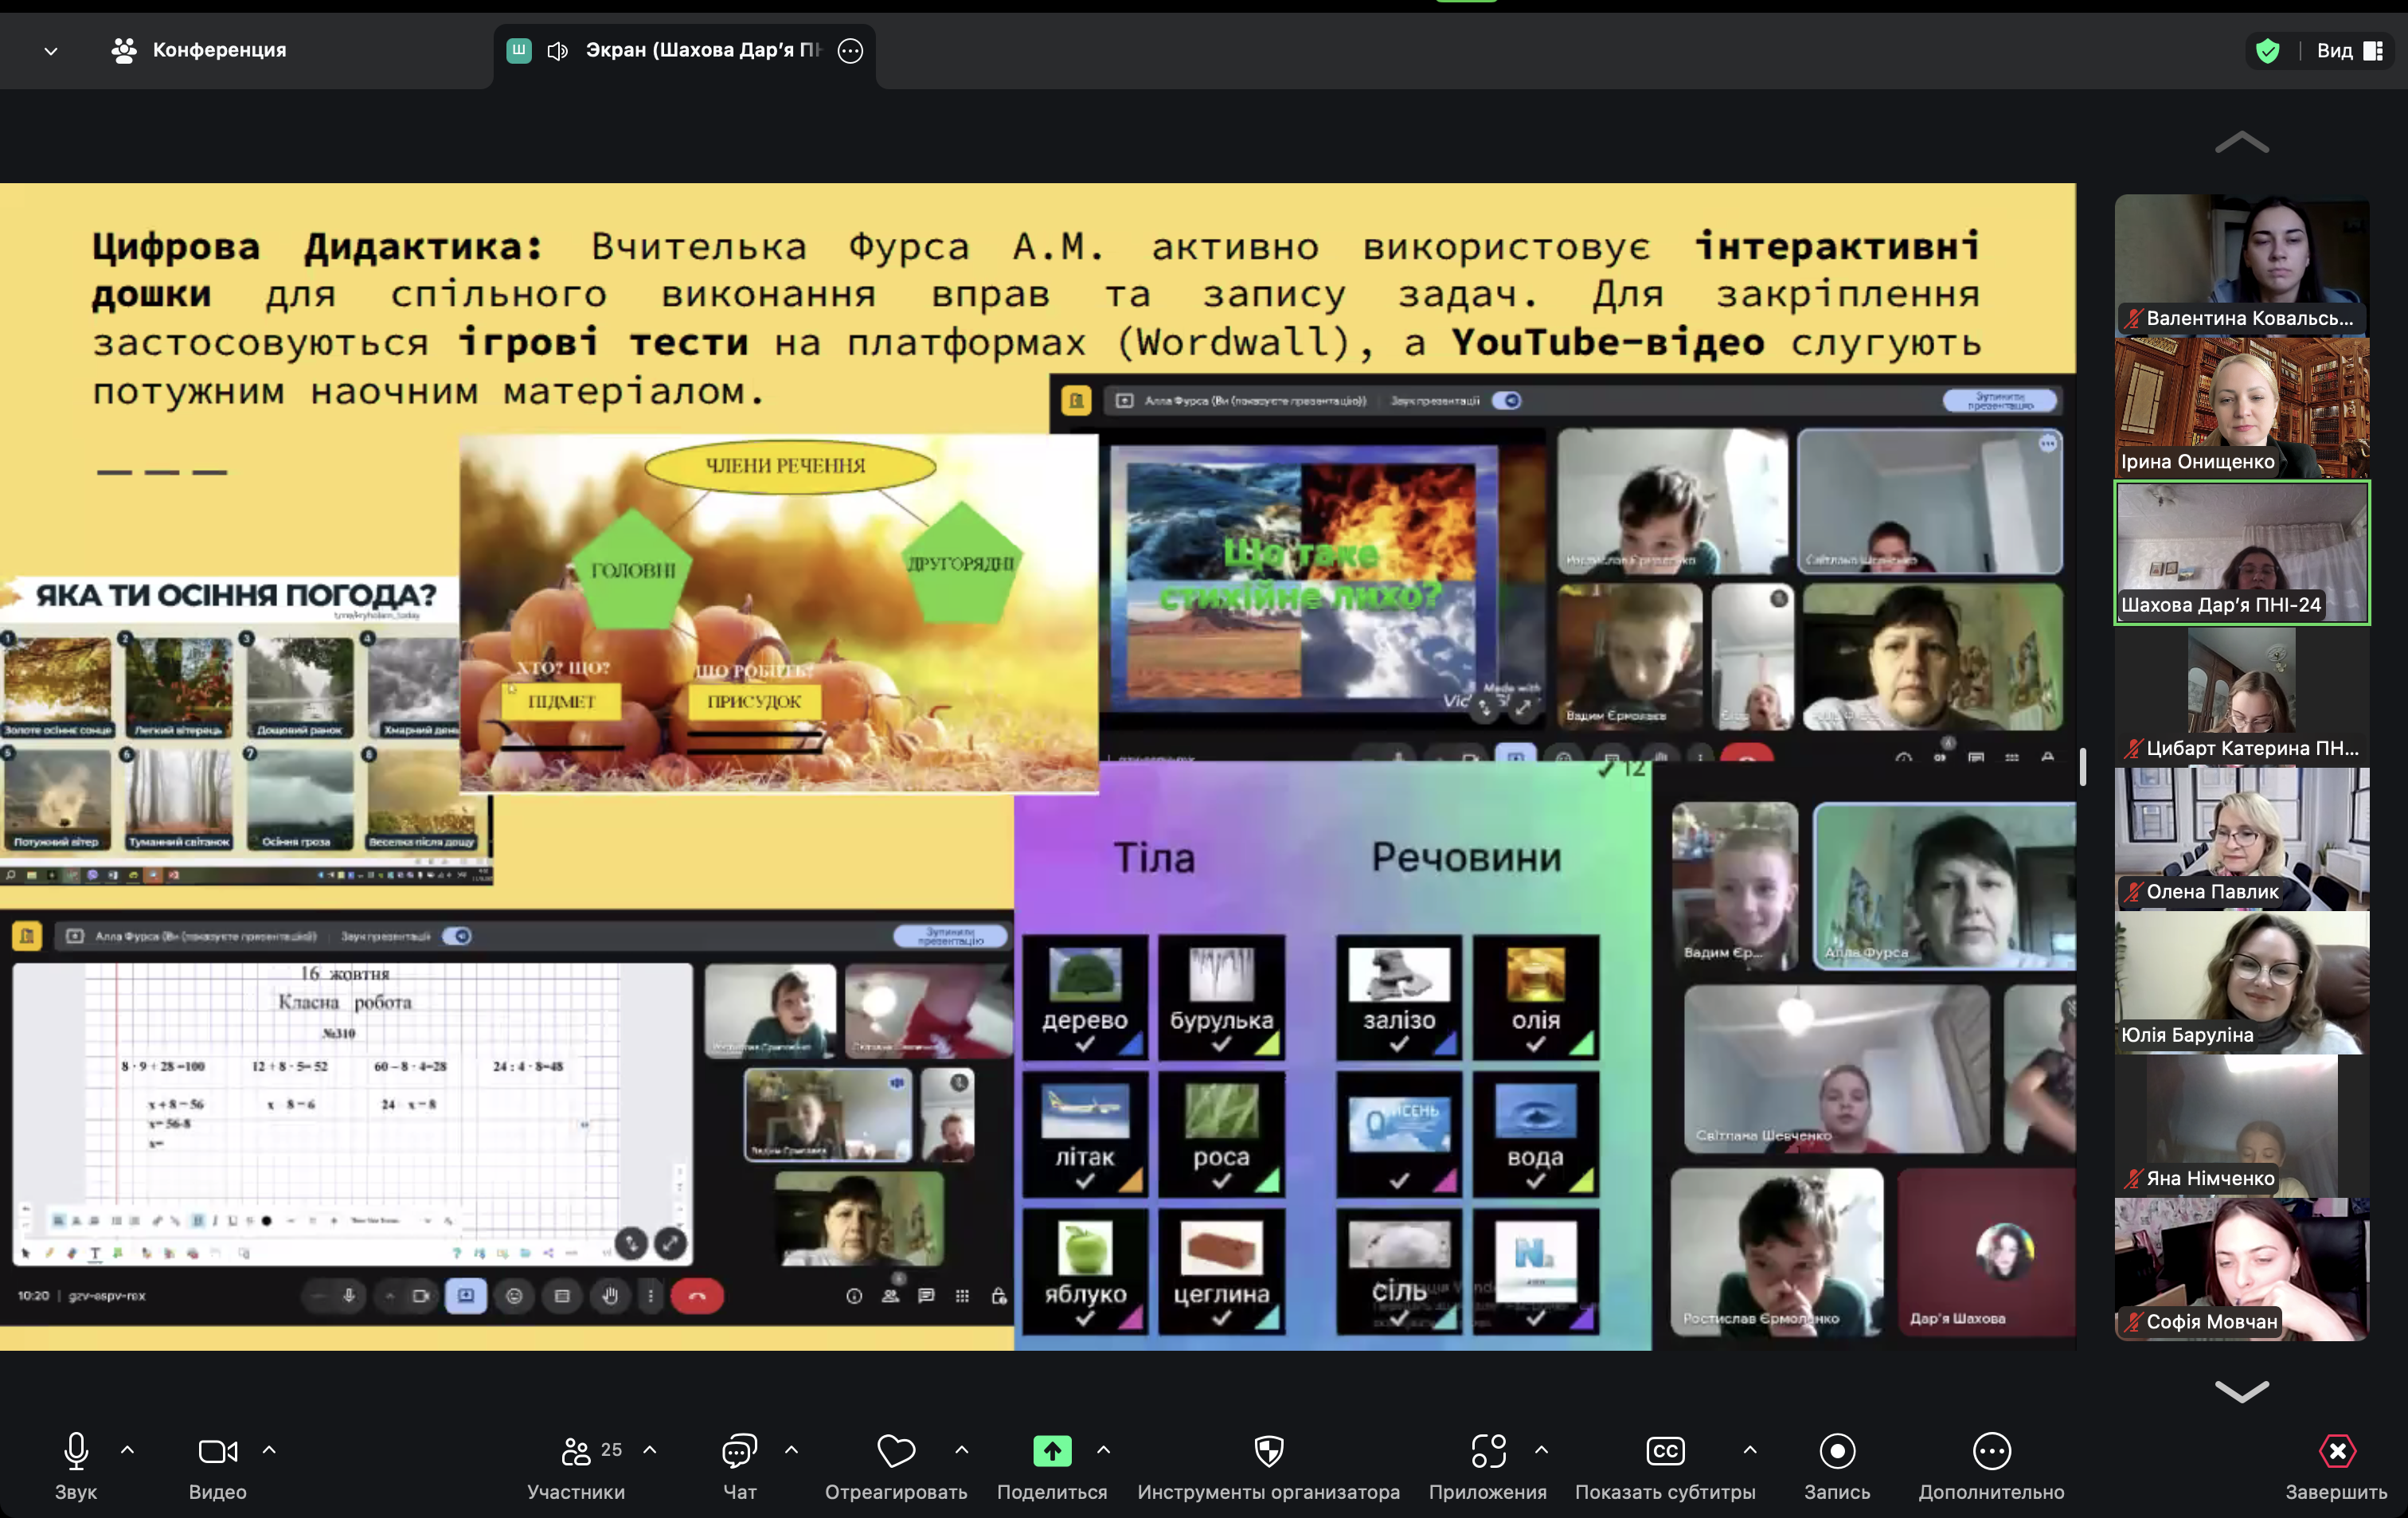Expand audio options arrow beside Звук
The height and width of the screenshot is (1518, 2408).
click(x=127, y=1449)
